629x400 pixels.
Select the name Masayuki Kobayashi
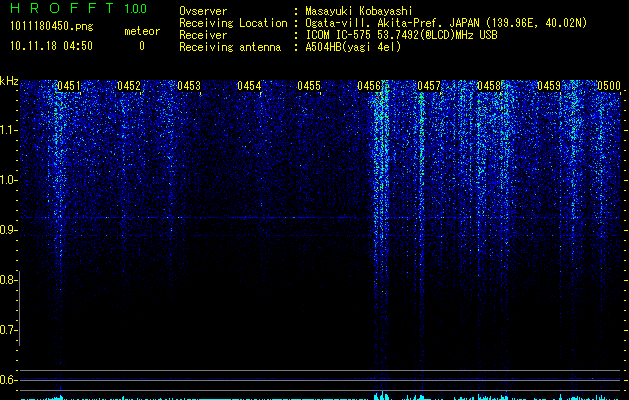coord(358,11)
